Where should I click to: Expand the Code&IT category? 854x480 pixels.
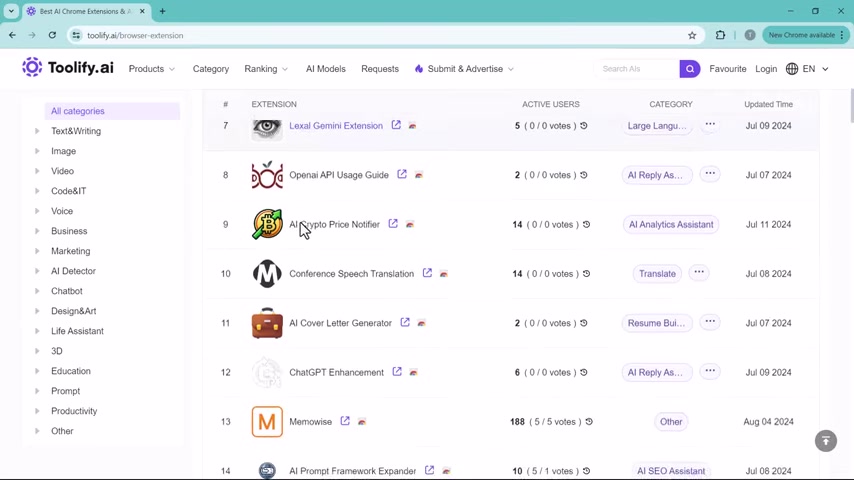coord(37,191)
